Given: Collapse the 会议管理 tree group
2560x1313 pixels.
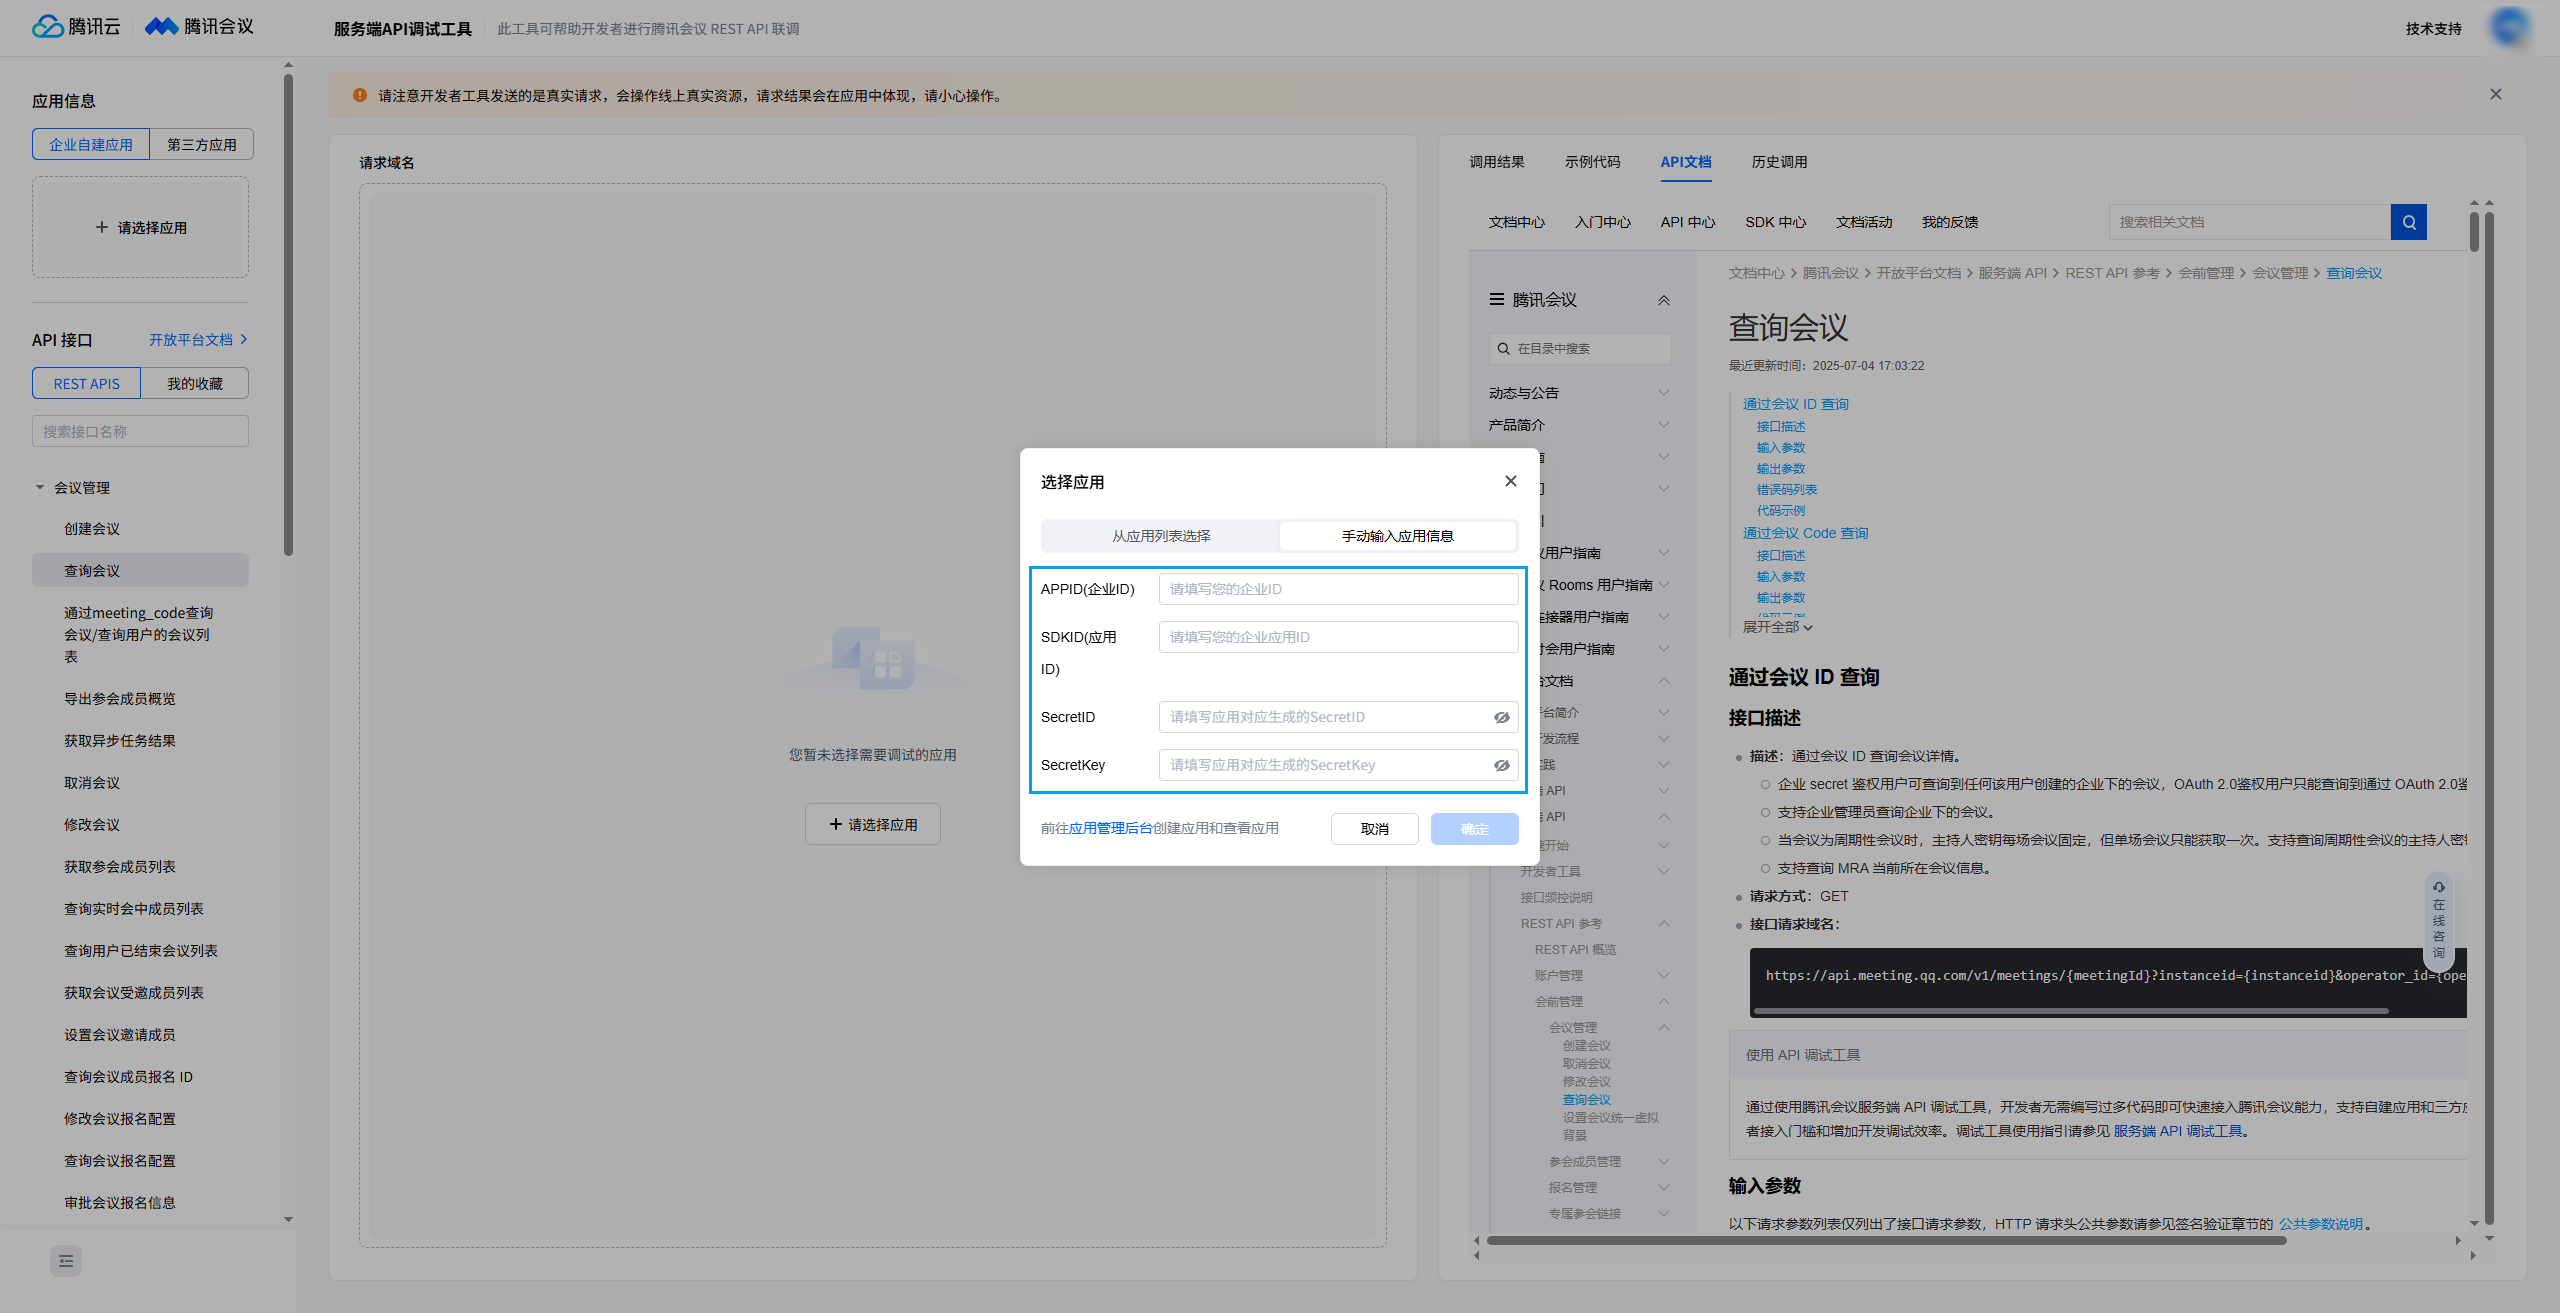Looking at the screenshot, I should 40,488.
